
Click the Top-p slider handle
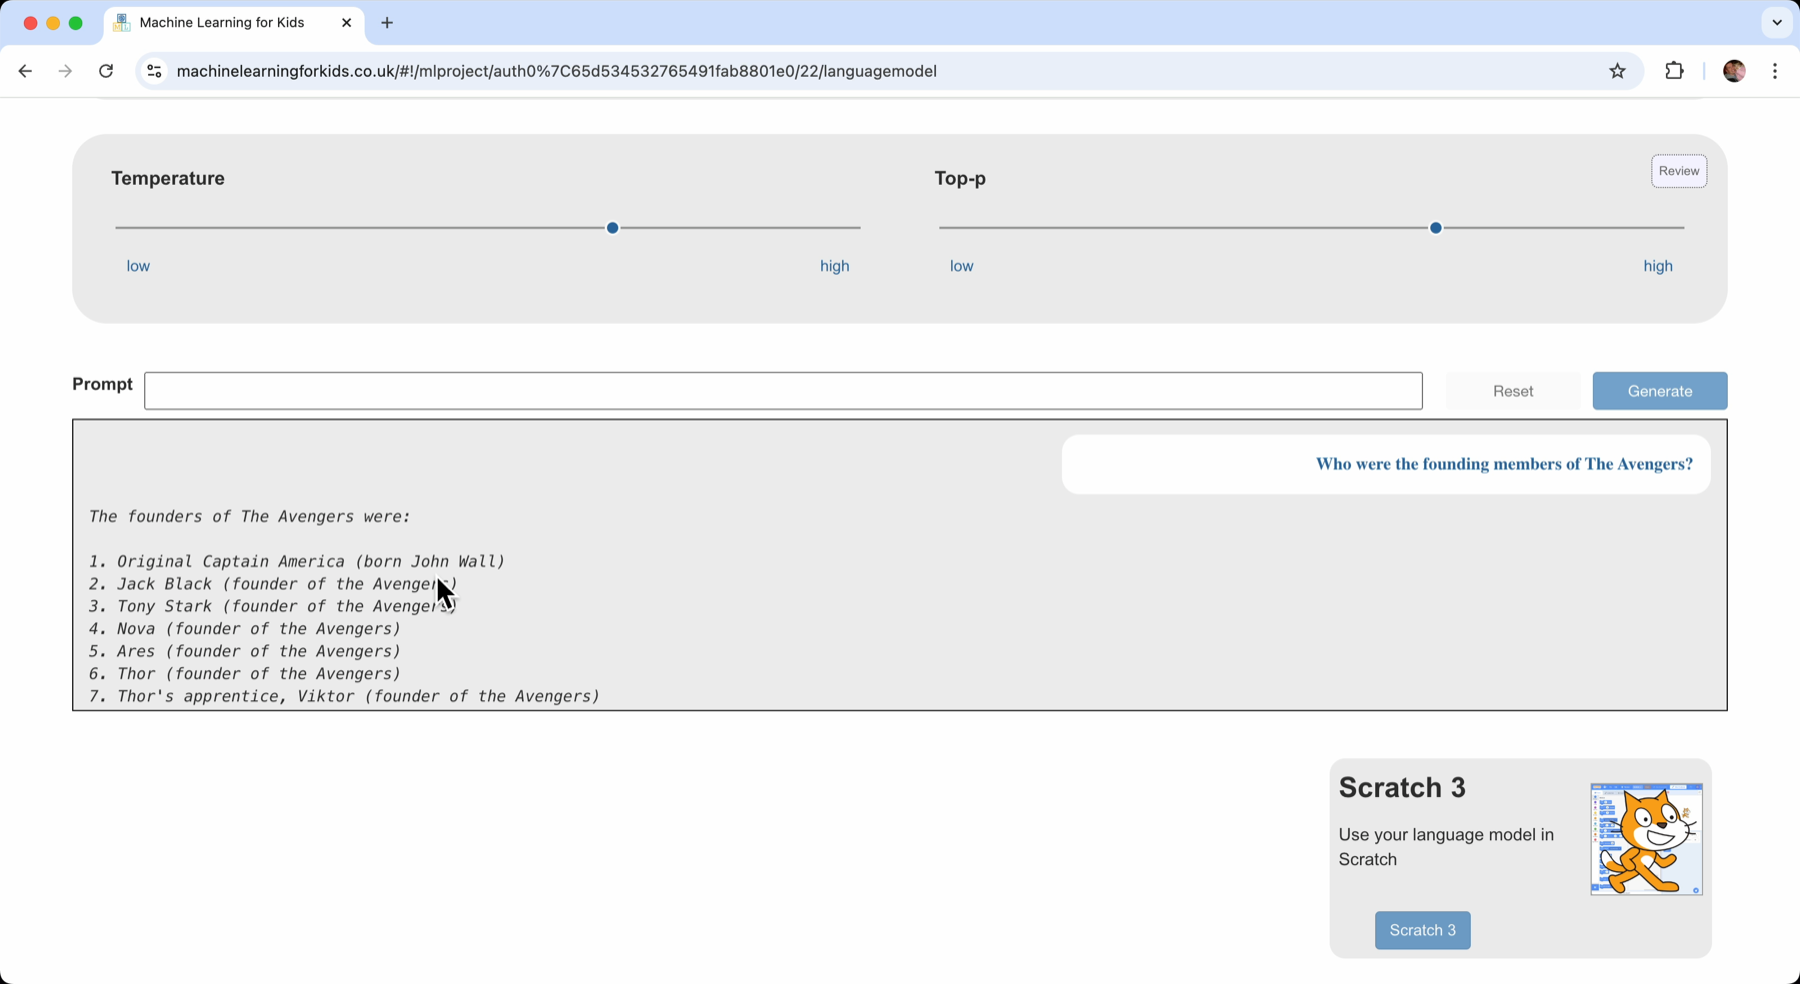pyautogui.click(x=1436, y=228)
